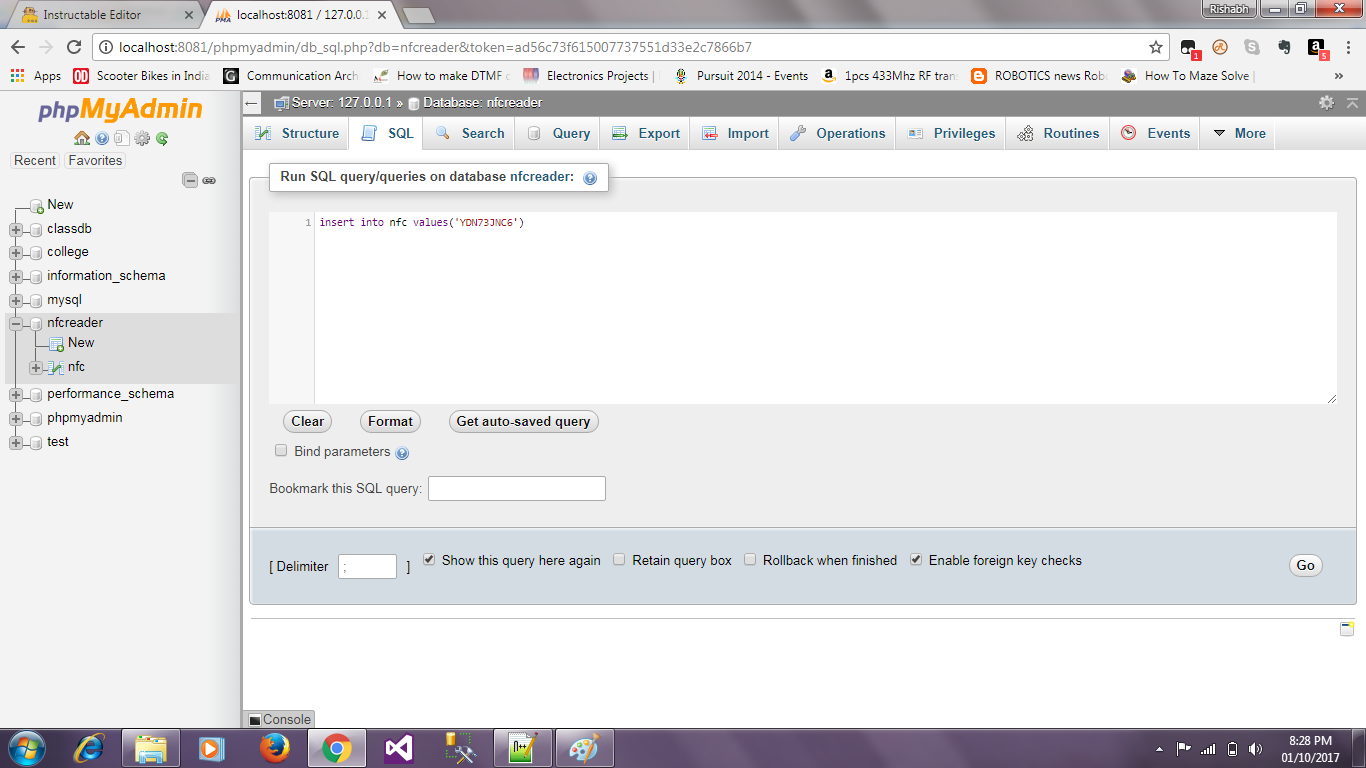Open the Bind parameters help icon
The image size is (1366, 768).
tap(402, 453)
